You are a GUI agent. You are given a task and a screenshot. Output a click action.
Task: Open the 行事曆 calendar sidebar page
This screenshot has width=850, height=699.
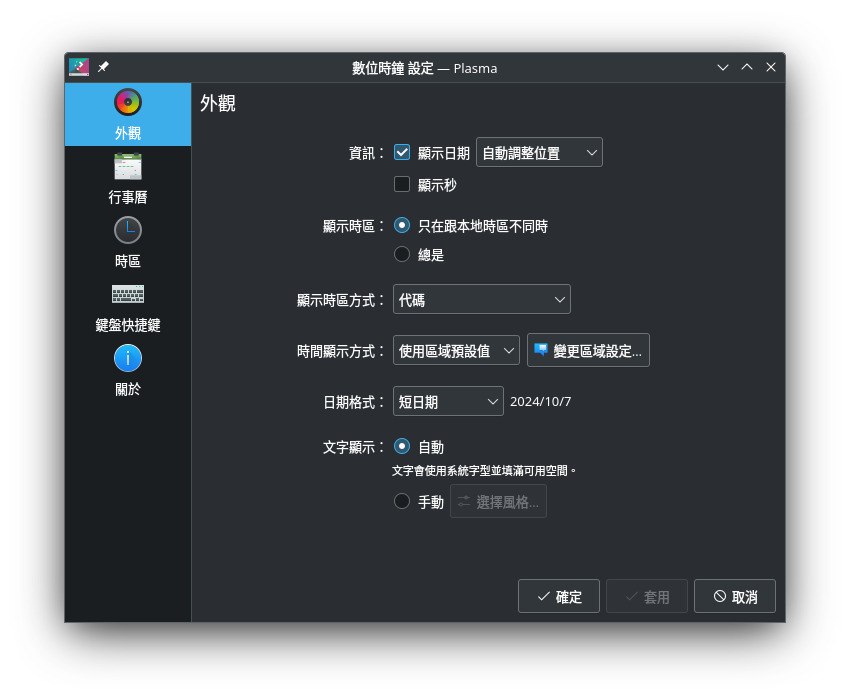127,178
